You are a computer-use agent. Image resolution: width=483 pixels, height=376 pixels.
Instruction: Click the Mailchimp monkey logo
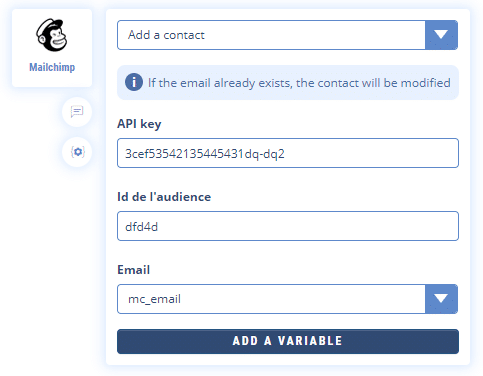tap(52, 35)
